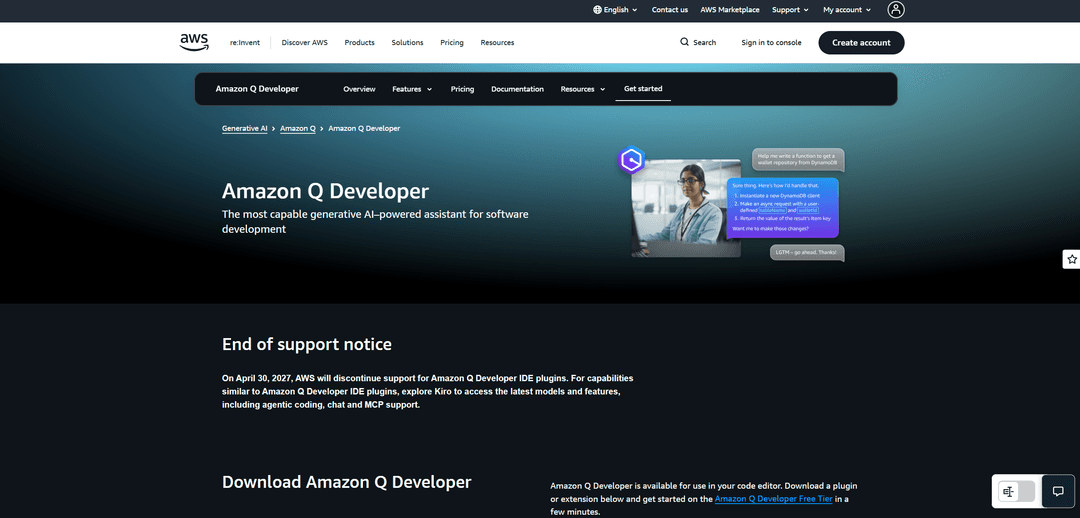Image resolution: width=1080 pixels, height=518 pixels.
Task: Open the Discover AWS menu
Action: point(304,43)
